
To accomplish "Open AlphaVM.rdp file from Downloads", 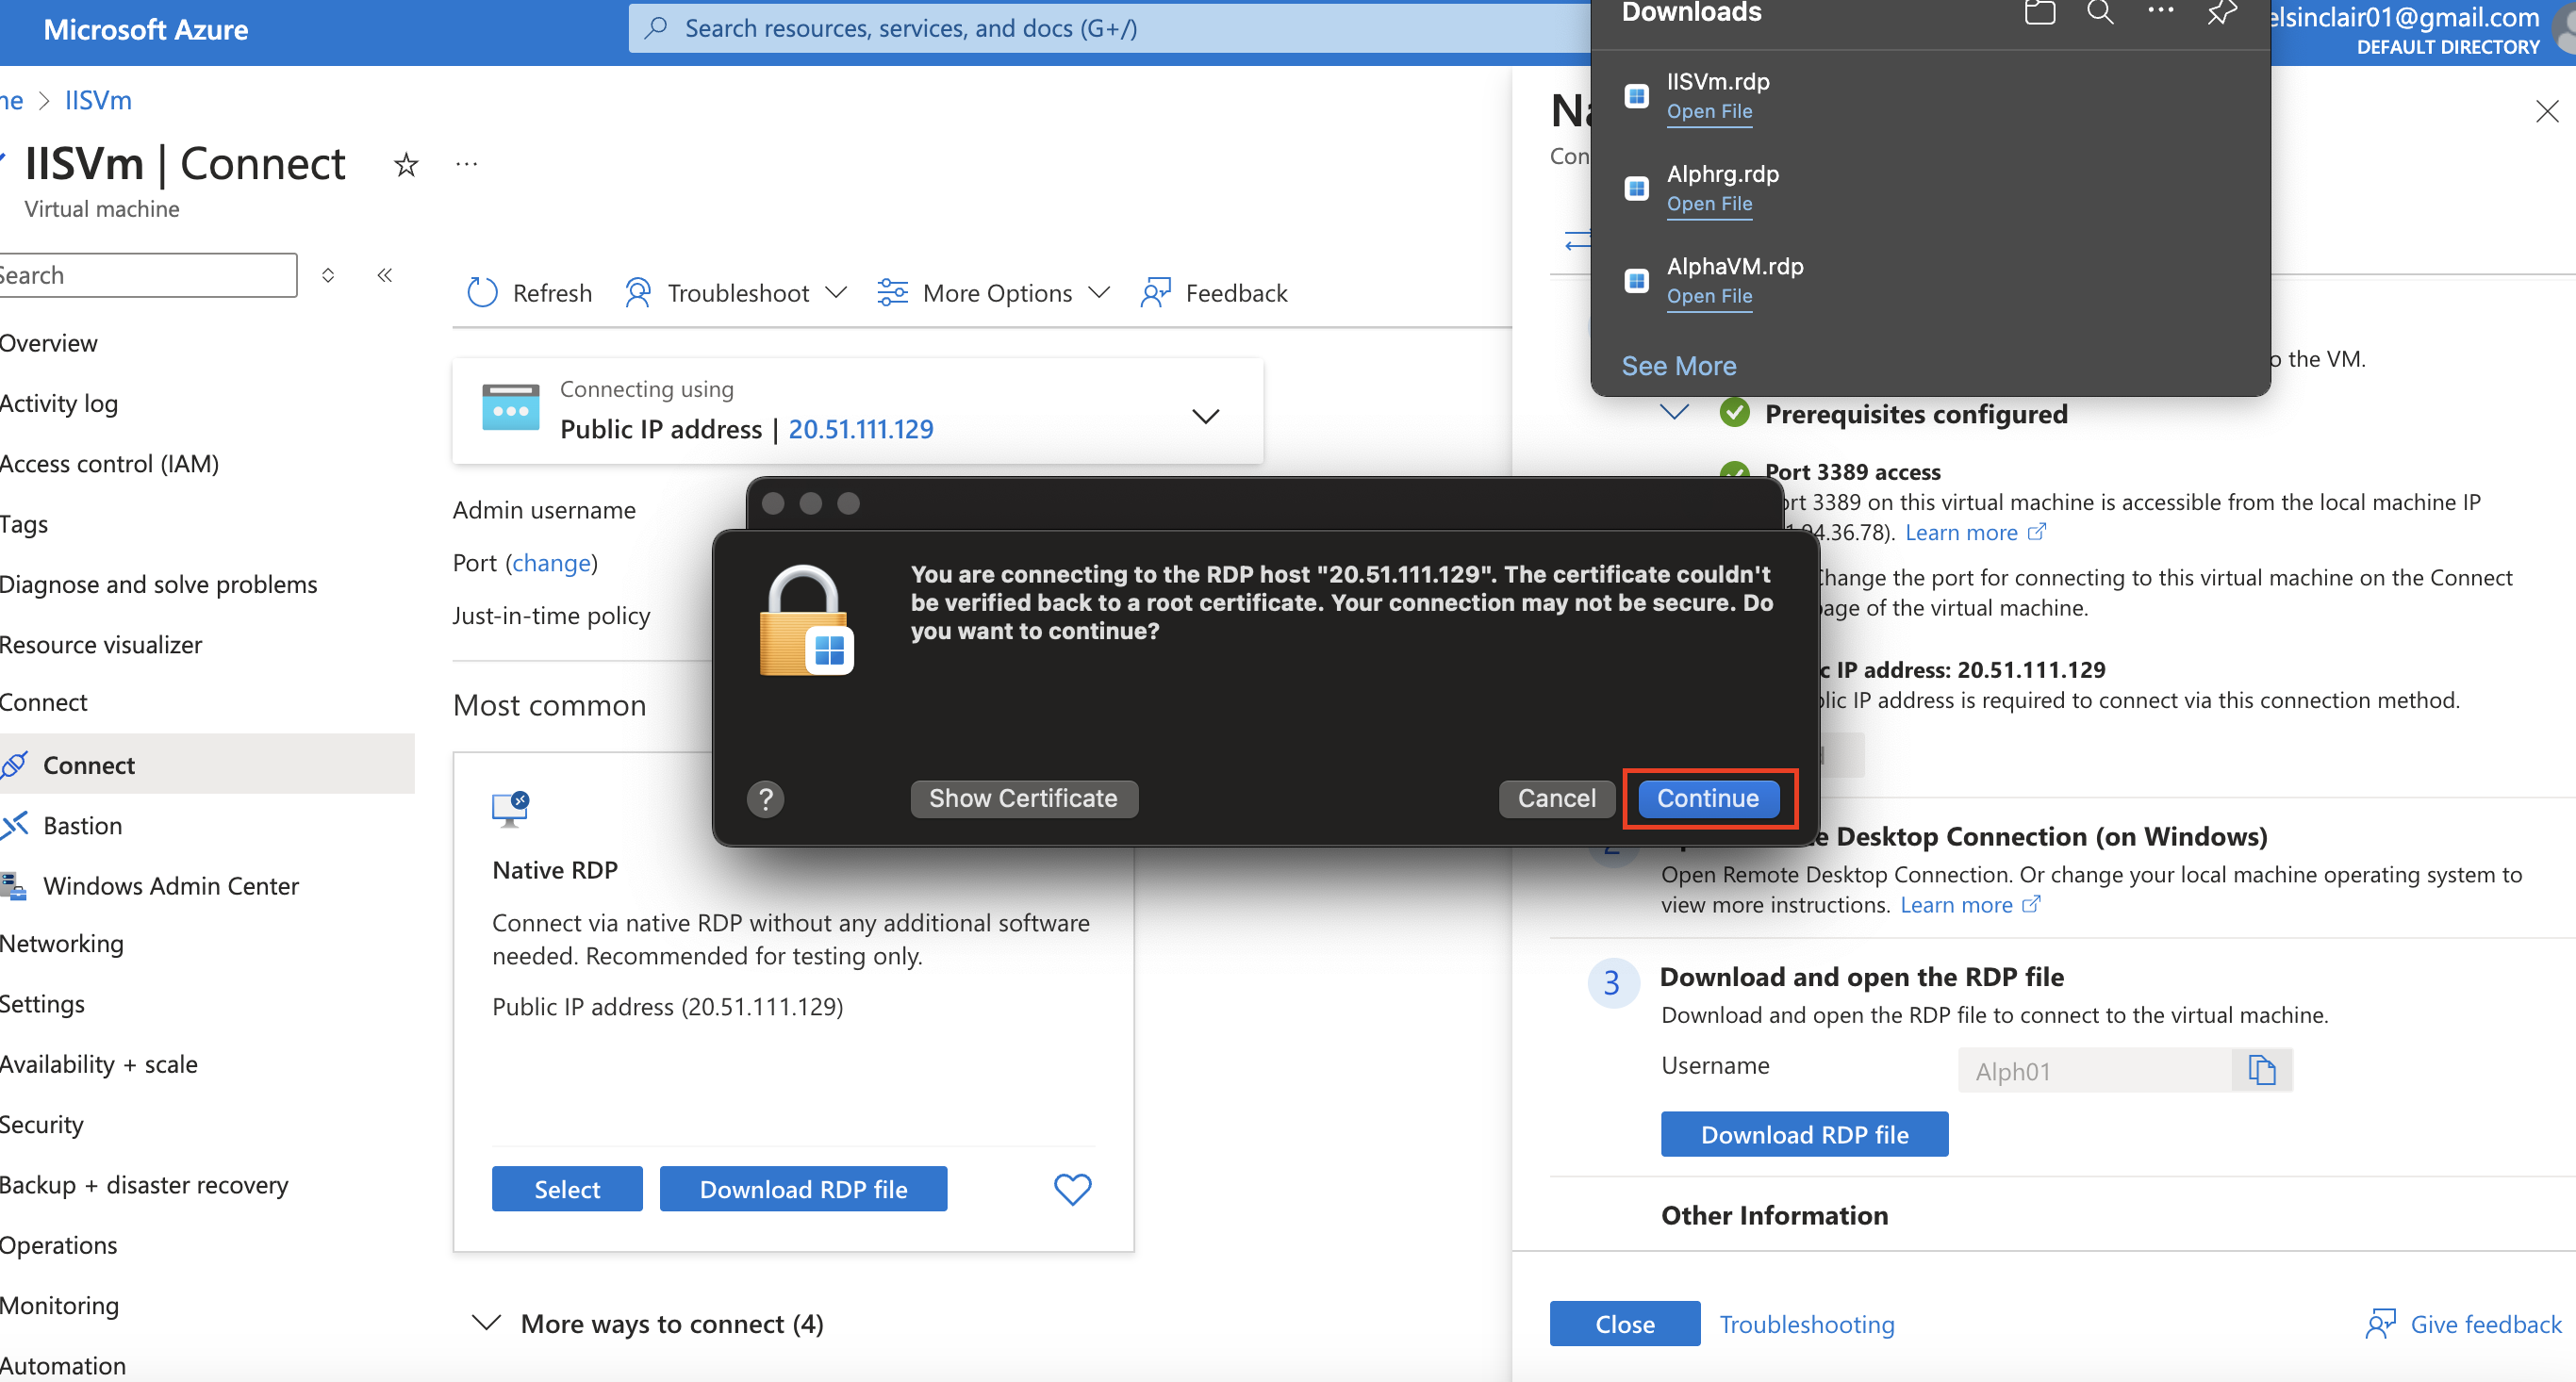I will [x=1709, y=296].
